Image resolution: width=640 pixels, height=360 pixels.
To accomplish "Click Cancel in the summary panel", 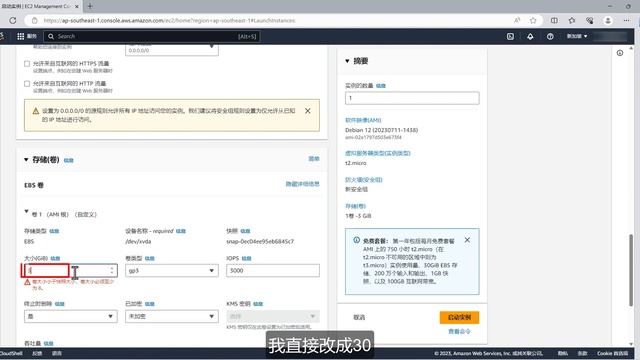I will [x=359, y=317].
